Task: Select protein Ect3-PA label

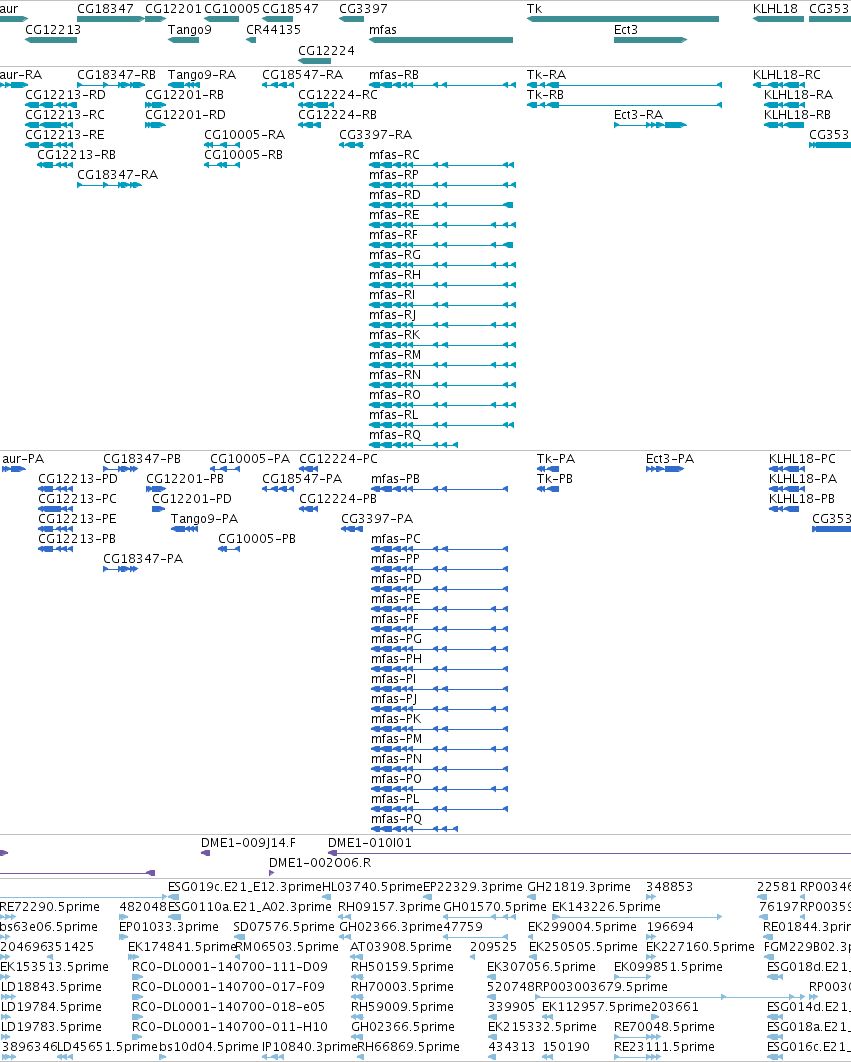Action: (x=669, y=459)
